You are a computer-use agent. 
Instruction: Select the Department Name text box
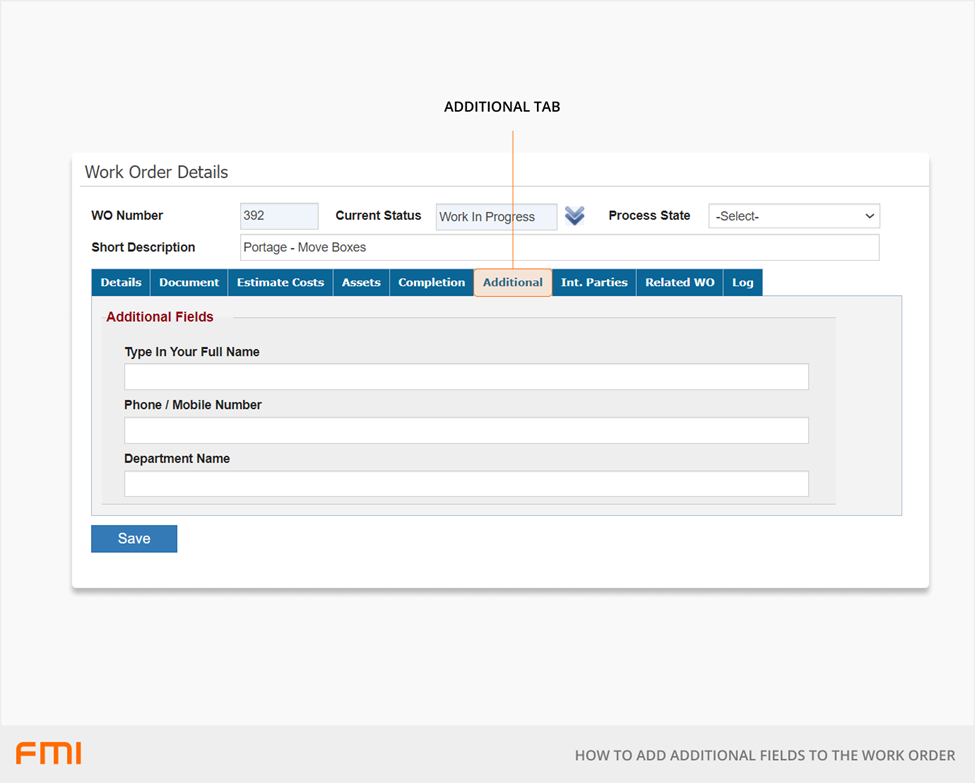[466, 484]
